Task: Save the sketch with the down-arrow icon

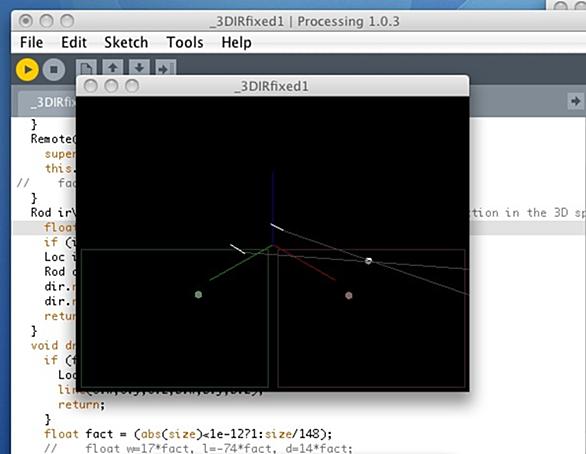Action: (x=139, y=68)
